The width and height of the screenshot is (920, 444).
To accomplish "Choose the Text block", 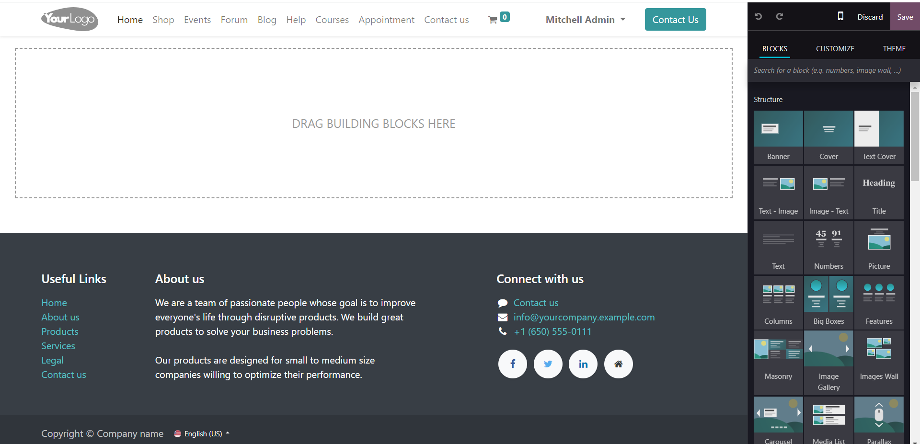I will pyautogui.click(x=778, y=246).
